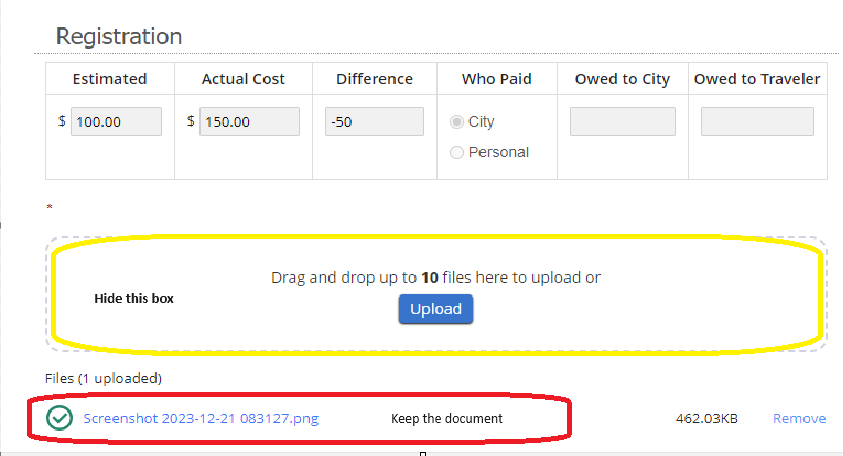Click the Owed to City field
Viewport: 843px width, 456px height.
tap(623, 122)
